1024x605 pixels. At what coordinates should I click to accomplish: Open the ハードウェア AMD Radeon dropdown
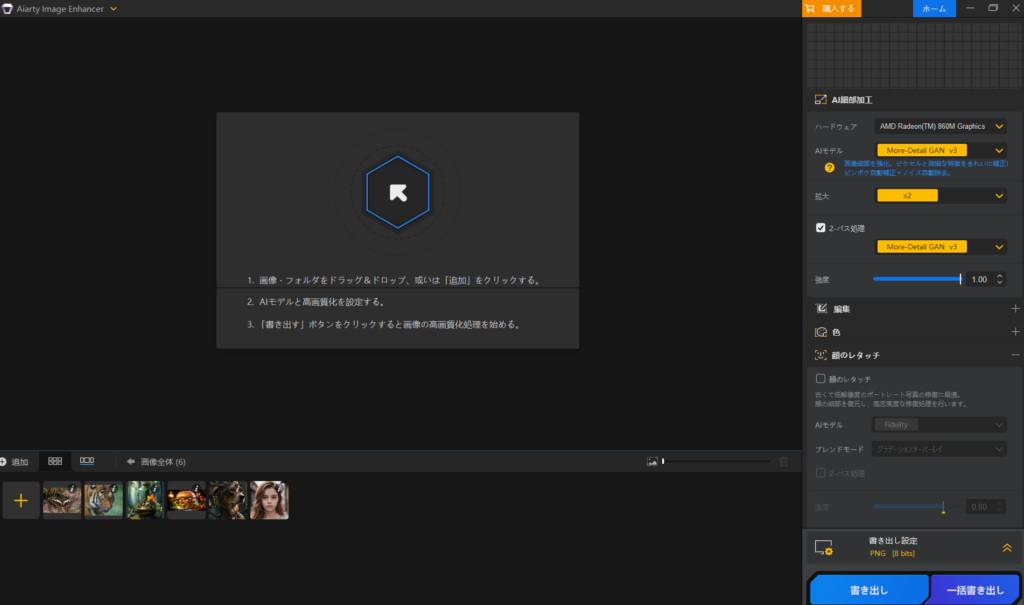[940, 126]
